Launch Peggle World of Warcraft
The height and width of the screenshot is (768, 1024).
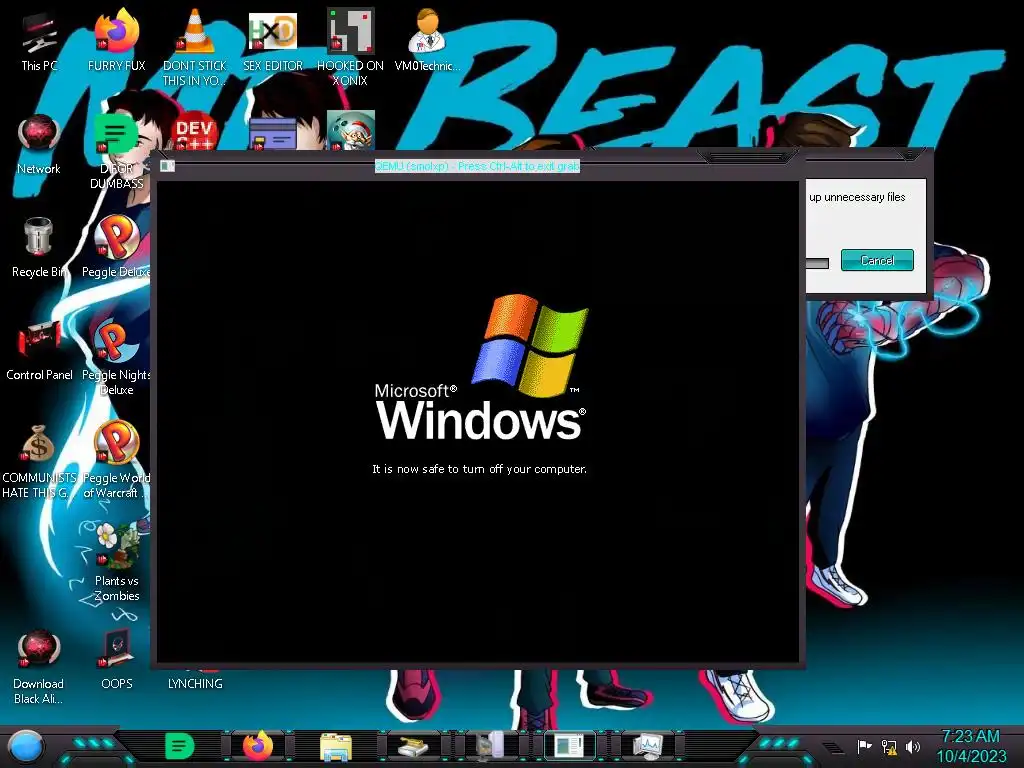[116, 460]
